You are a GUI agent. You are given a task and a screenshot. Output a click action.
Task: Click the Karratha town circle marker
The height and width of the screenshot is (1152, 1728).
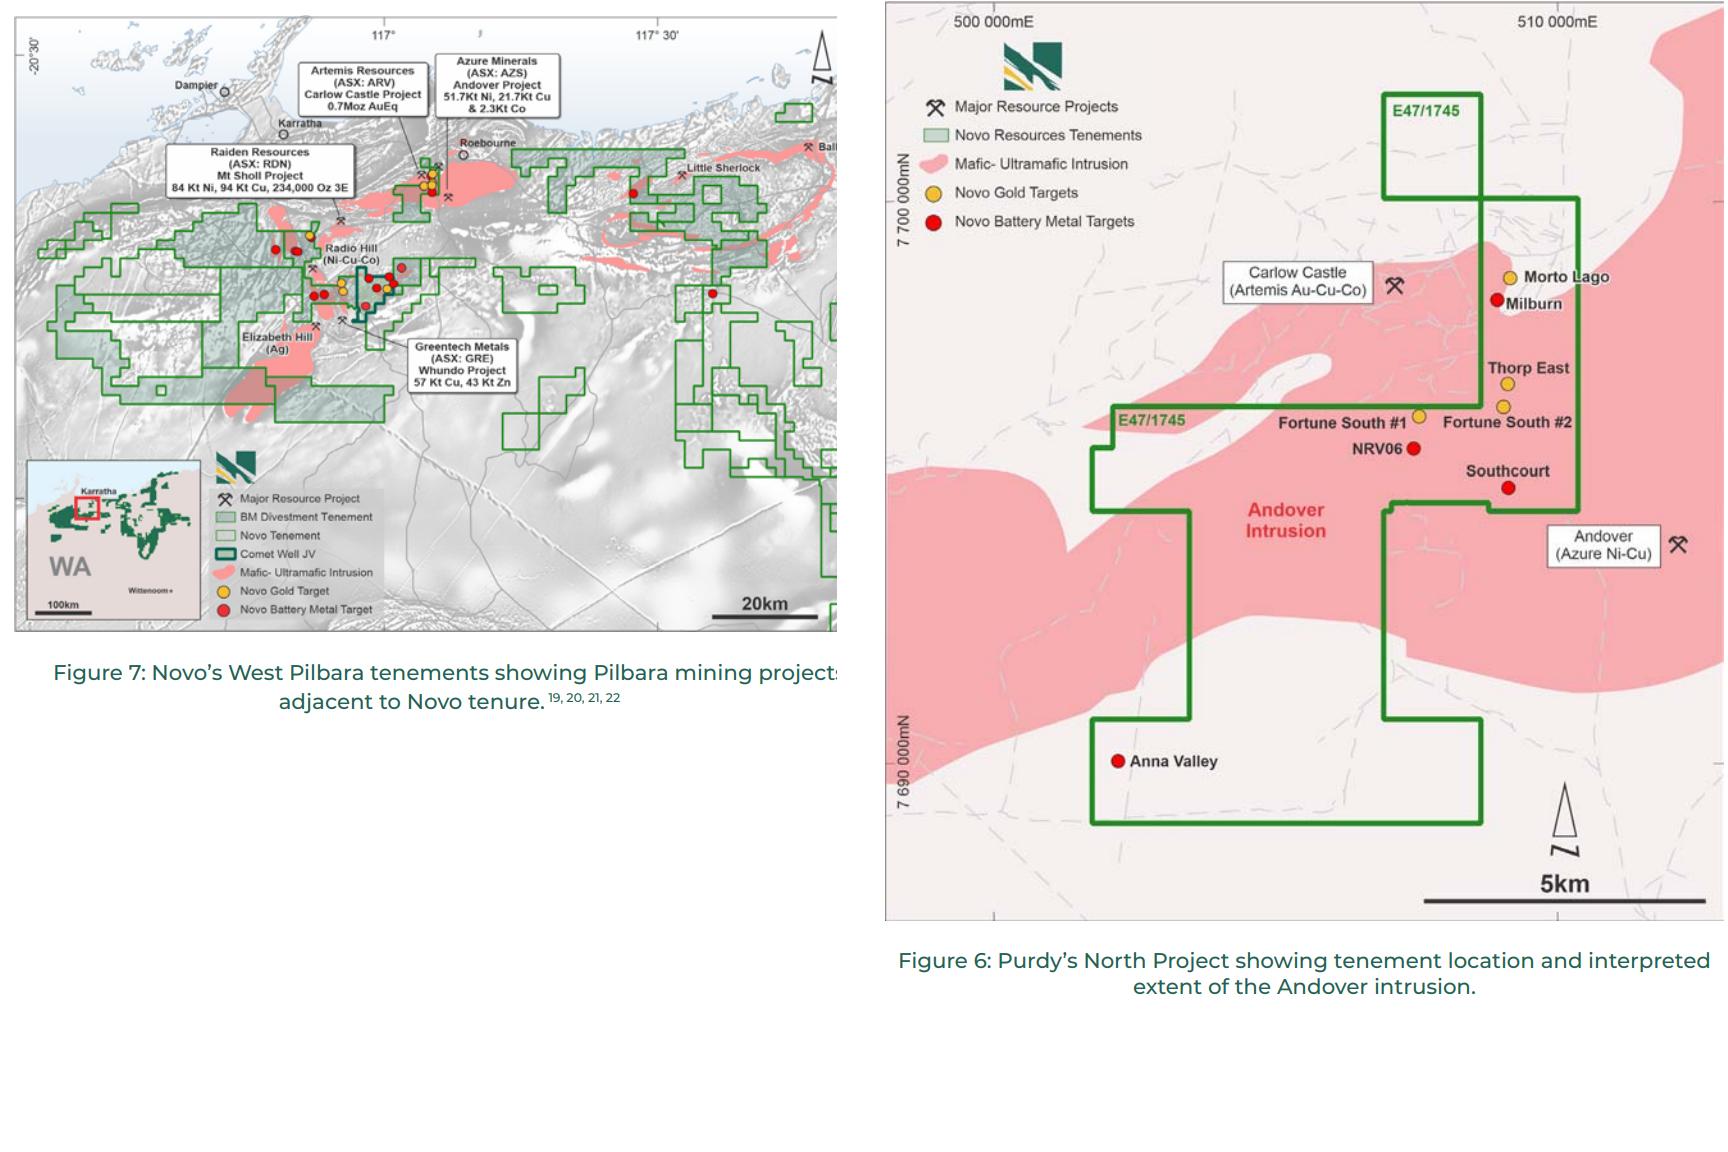pyautogui.click(x=284, y=134)
